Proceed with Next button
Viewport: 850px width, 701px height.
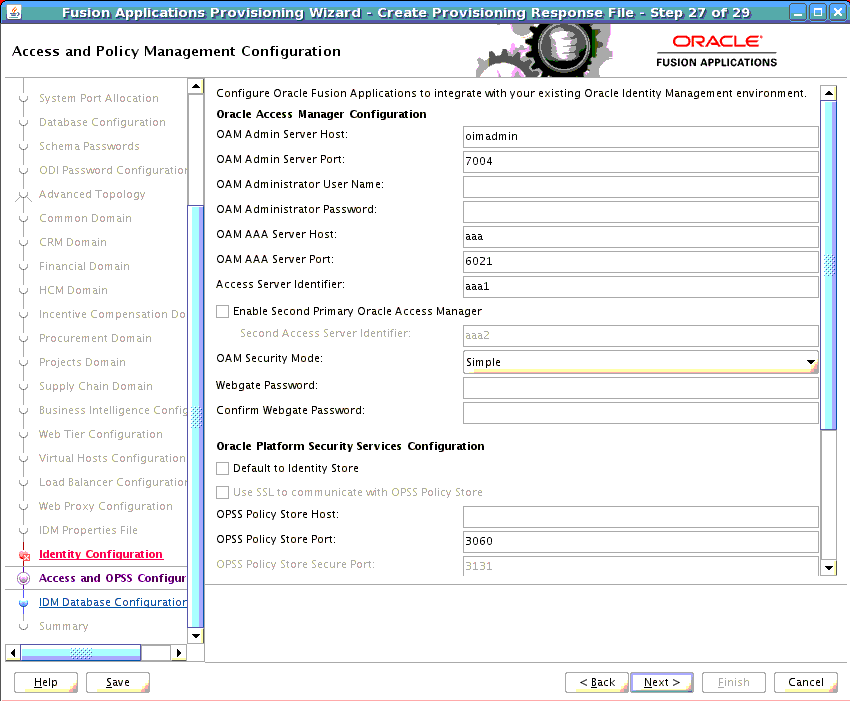click(662, 683)
